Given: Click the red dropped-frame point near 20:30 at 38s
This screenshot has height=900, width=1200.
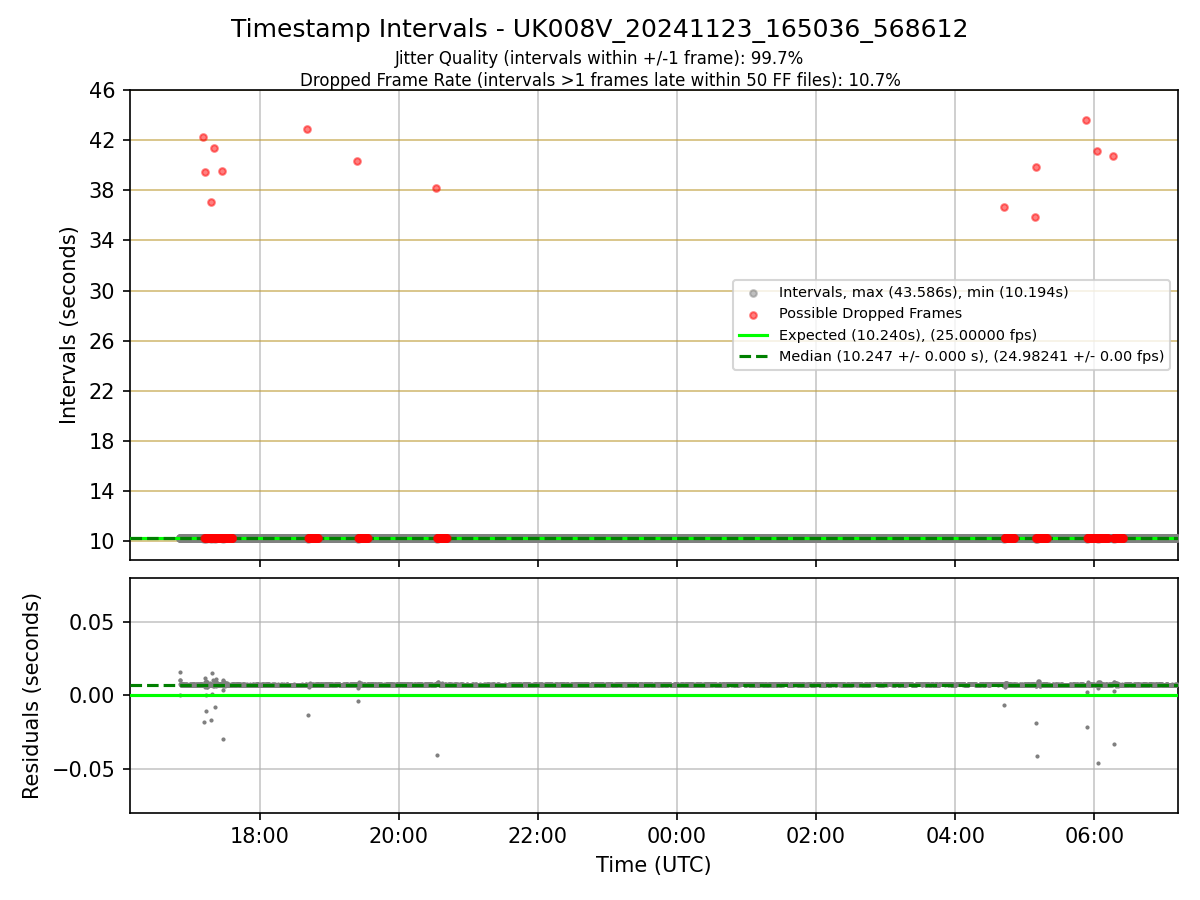Looking at the screenshot, I should (x=436, y=188).
